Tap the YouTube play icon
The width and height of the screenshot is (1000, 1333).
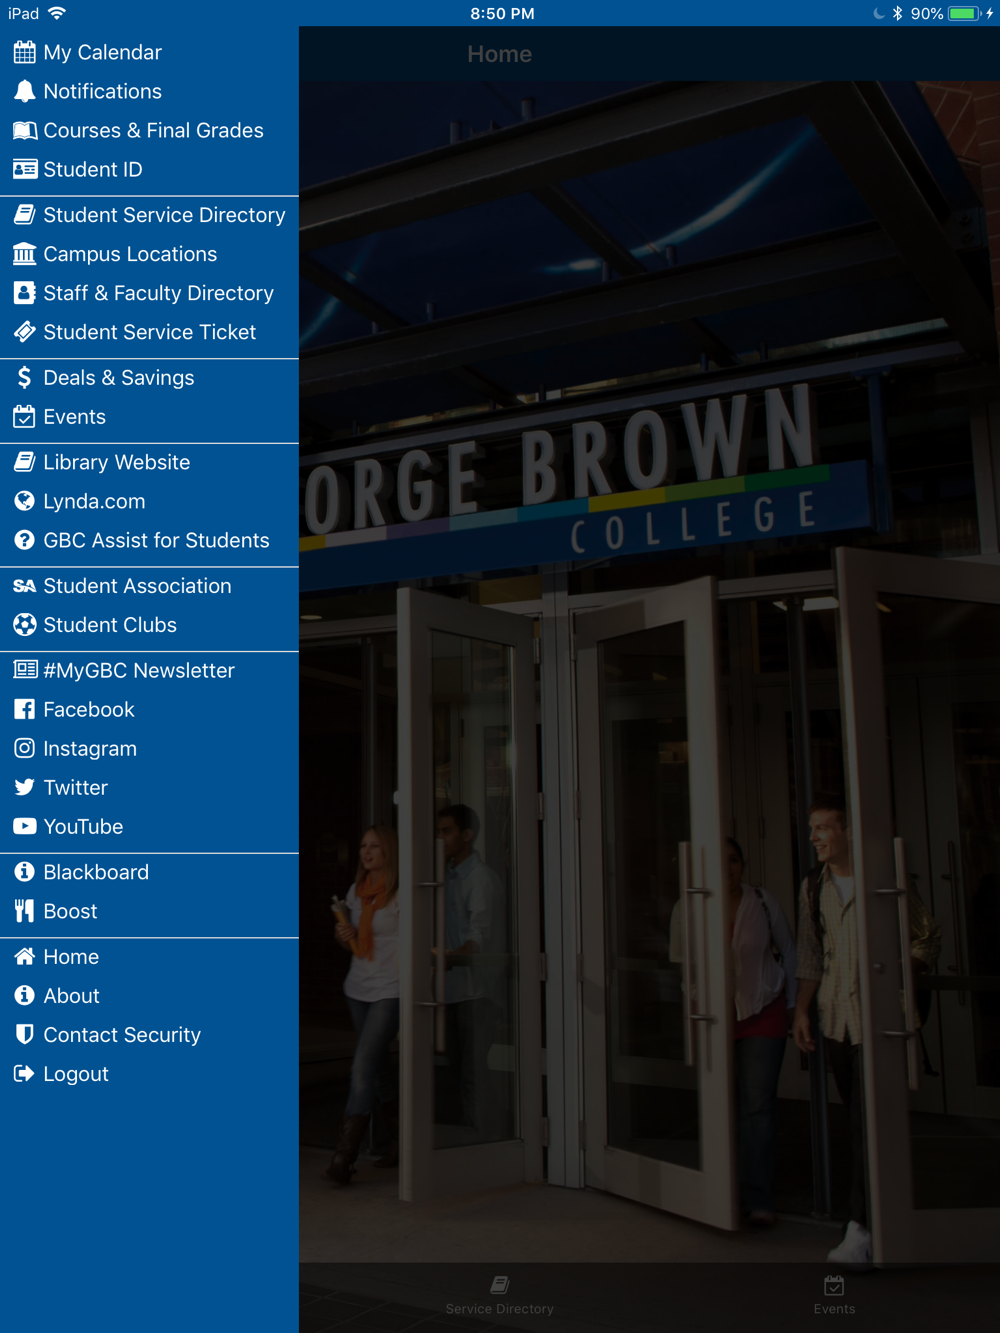[x=25, y=826]
